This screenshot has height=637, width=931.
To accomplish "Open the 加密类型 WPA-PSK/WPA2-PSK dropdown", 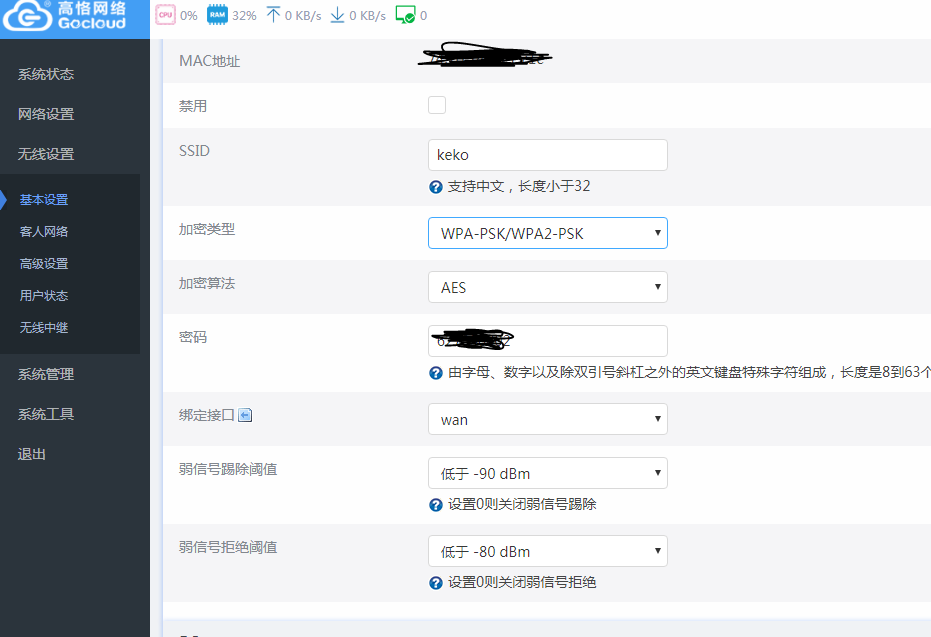I will pyautogui.click(x=547, y=233).
